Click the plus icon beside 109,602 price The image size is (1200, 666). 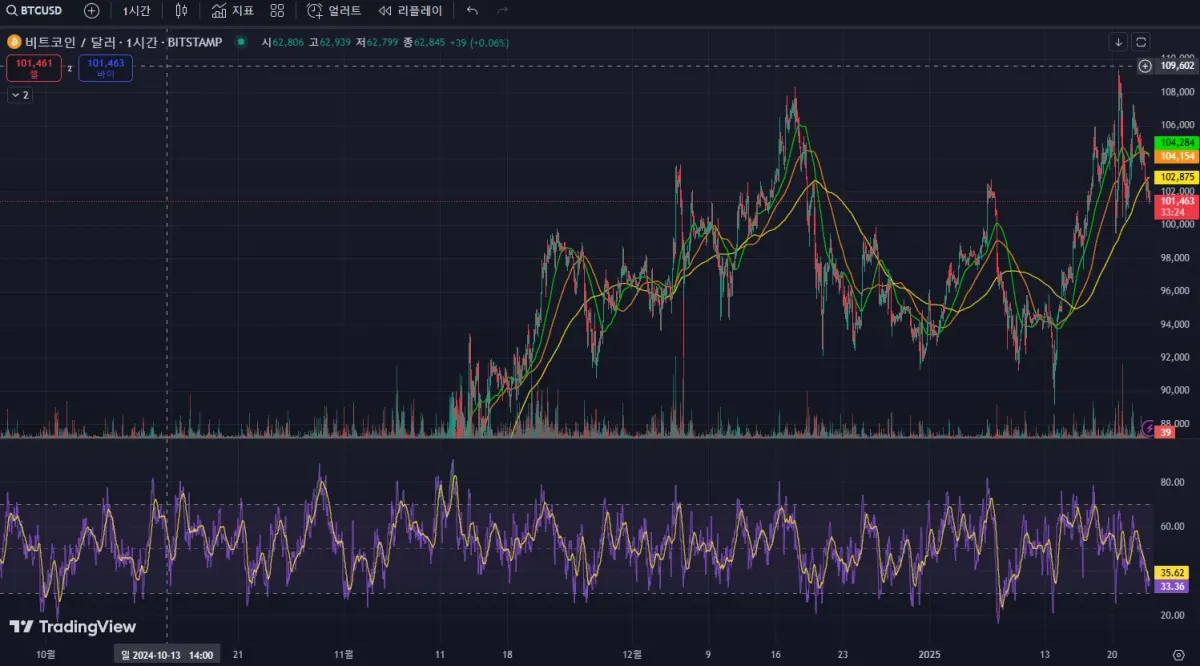(x=1145, y=66)
